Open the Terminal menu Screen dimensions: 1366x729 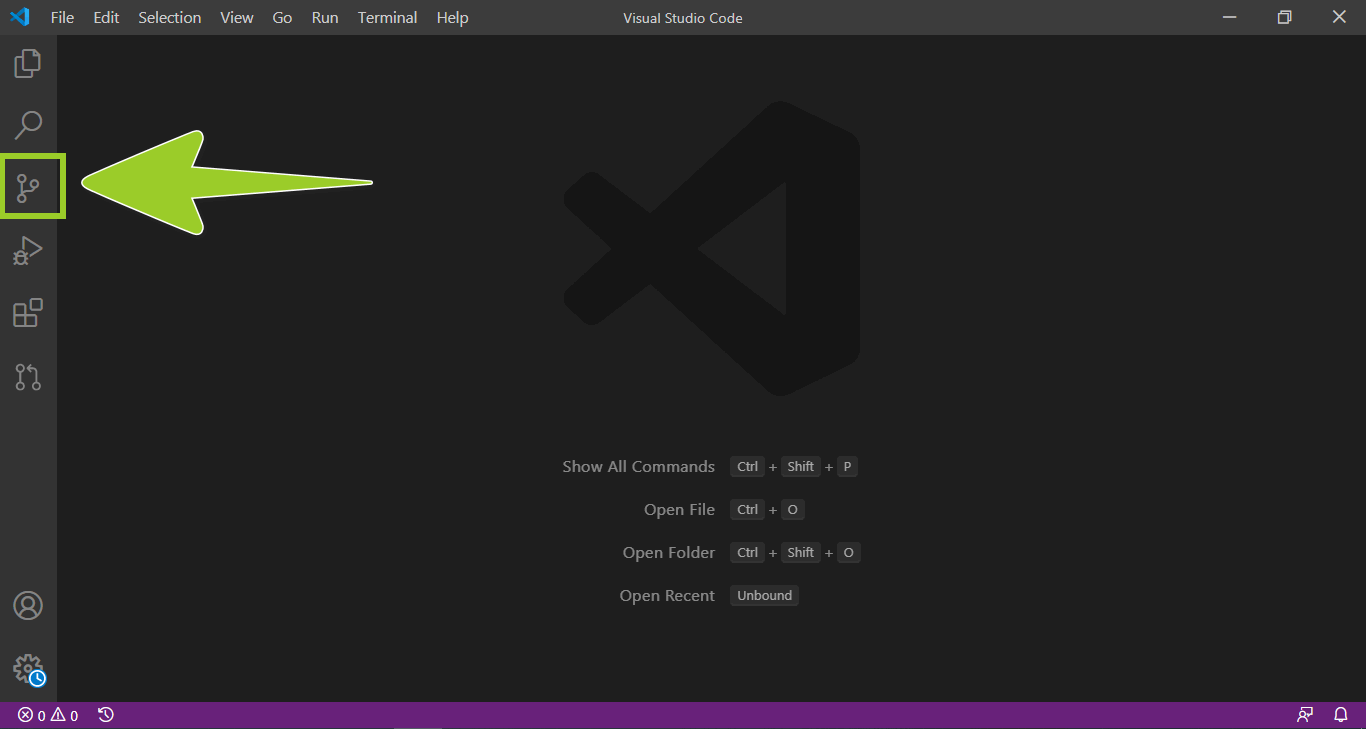click(387, 18)
